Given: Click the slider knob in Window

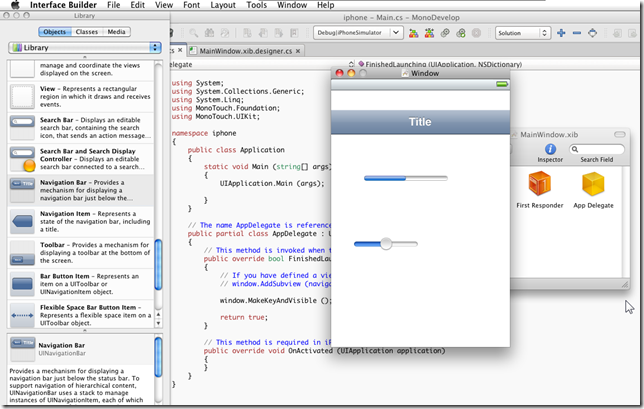Looking at the screenshot, I should [386, 244].
